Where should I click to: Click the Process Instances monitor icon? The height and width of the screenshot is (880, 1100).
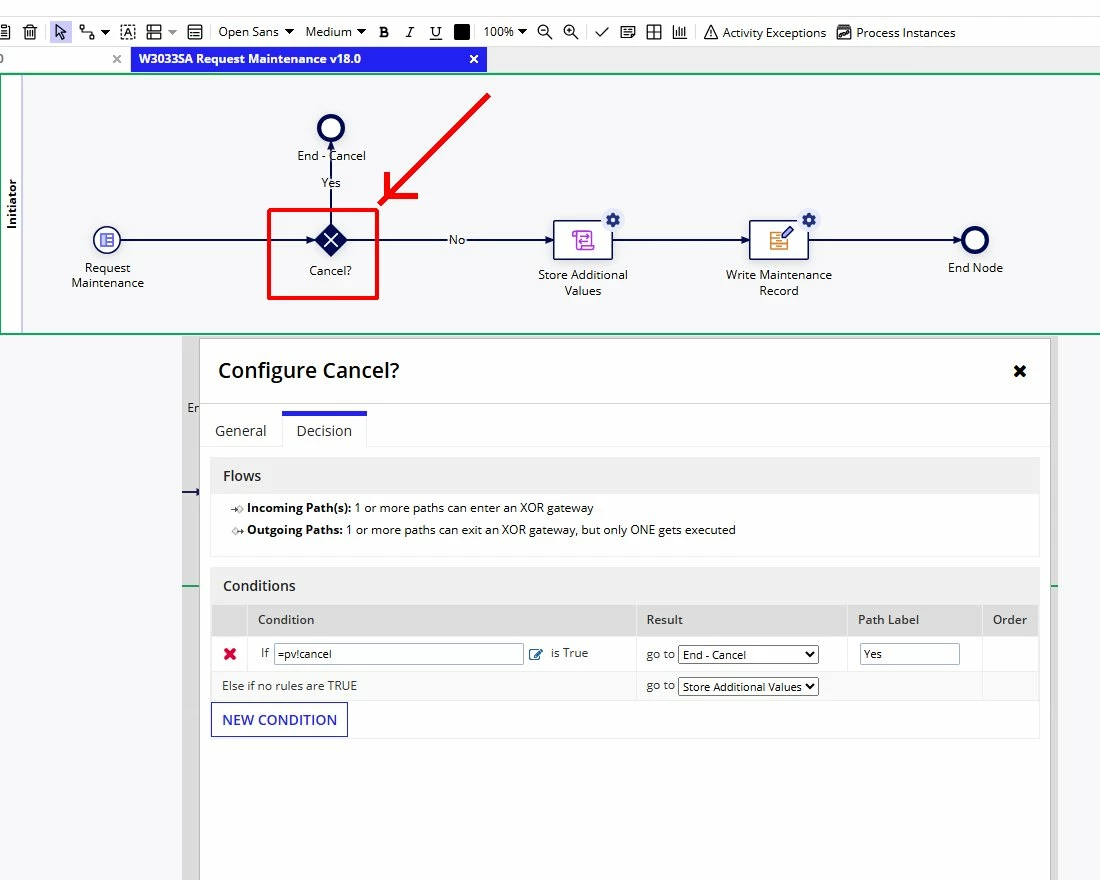[x=844, y=32]
